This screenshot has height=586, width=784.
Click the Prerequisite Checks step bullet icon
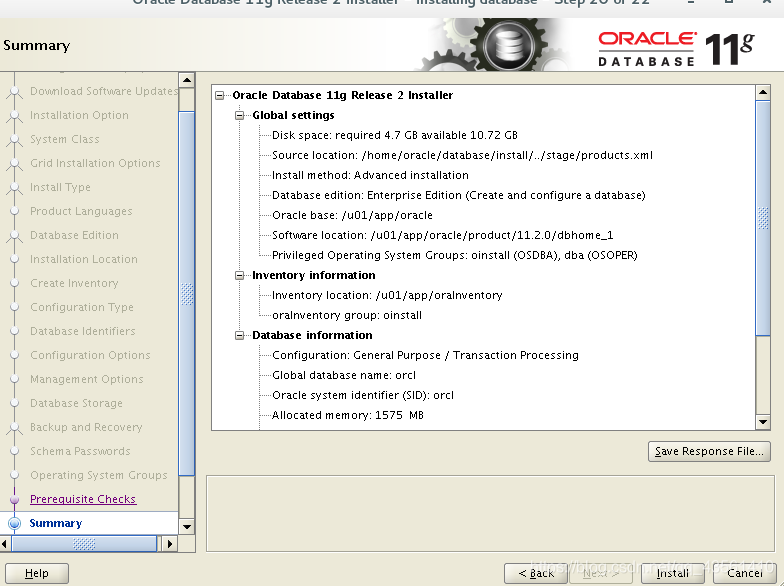(14, 499)
